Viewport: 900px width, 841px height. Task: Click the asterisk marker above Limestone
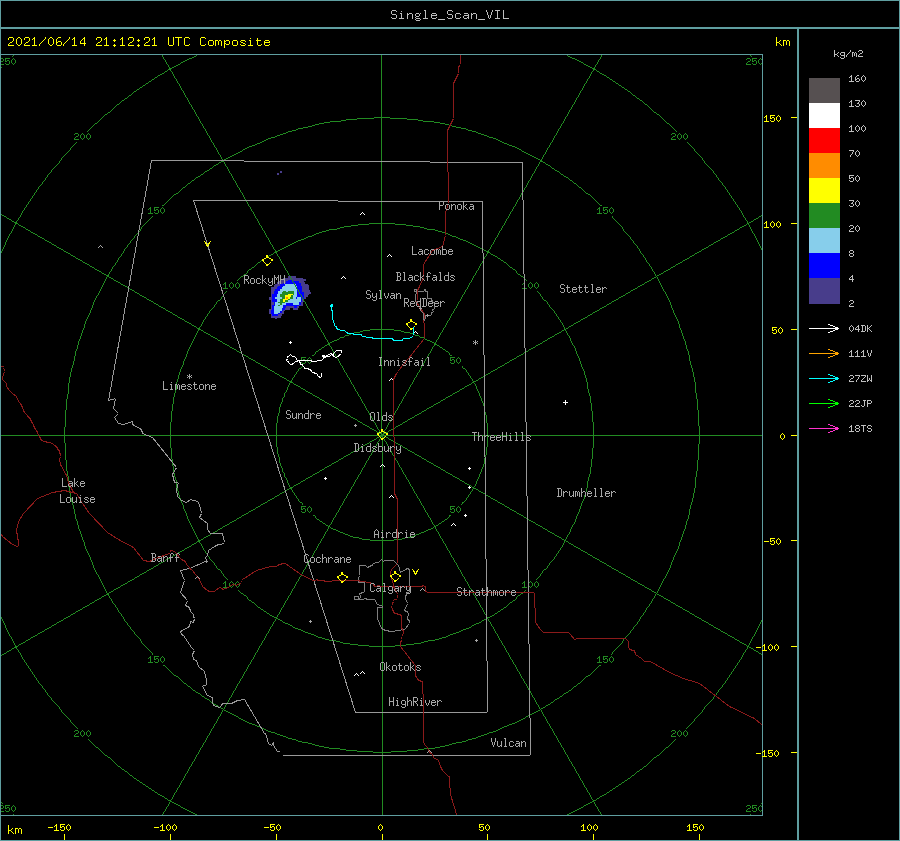coord(189,377)
